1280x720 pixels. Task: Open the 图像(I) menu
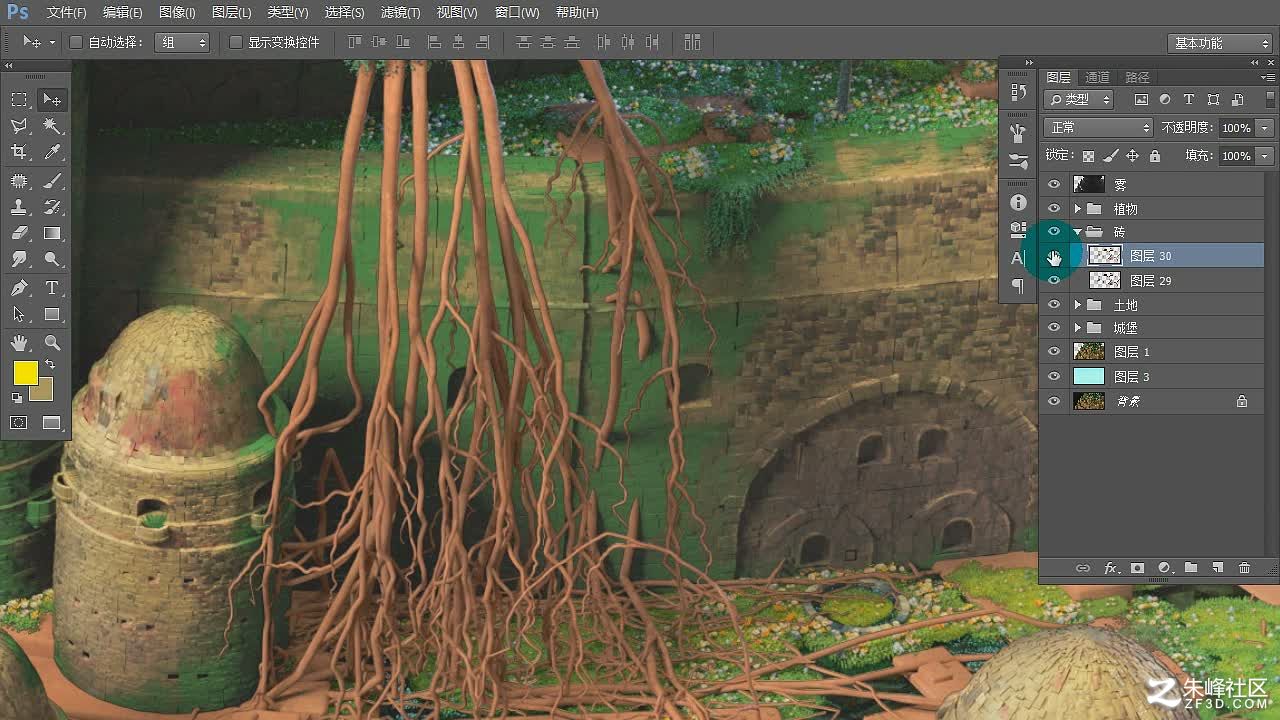point(177,13)
